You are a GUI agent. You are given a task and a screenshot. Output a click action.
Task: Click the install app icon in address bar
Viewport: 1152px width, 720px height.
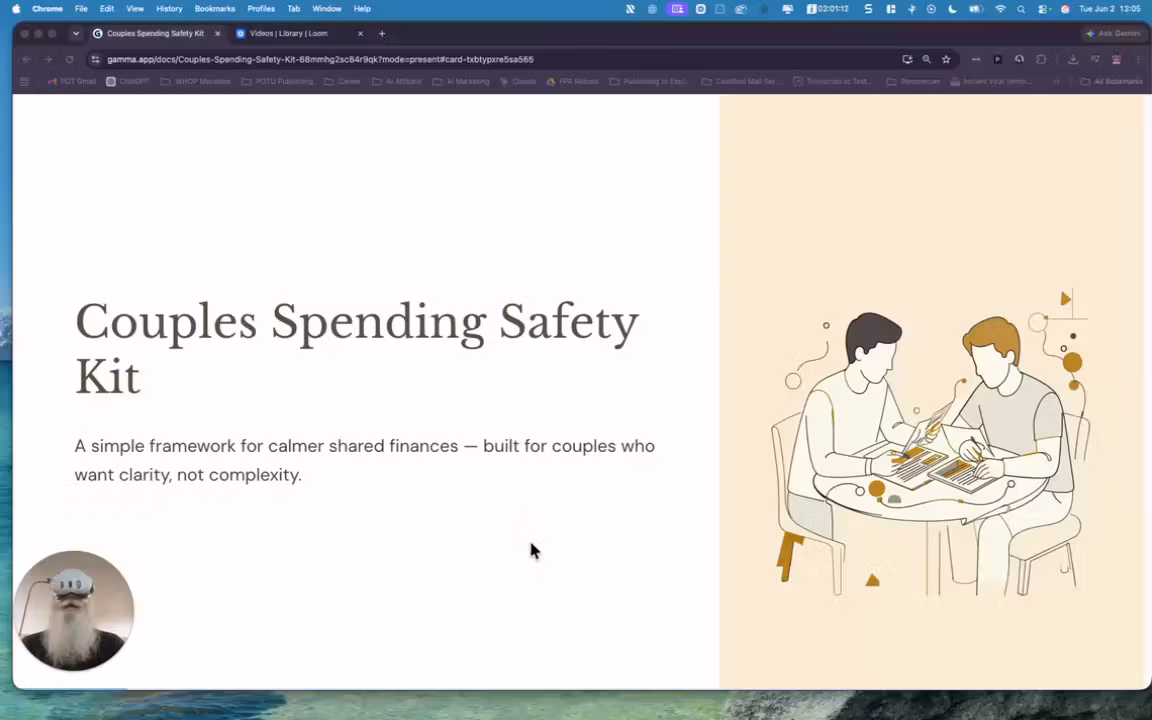pos(907,60)
